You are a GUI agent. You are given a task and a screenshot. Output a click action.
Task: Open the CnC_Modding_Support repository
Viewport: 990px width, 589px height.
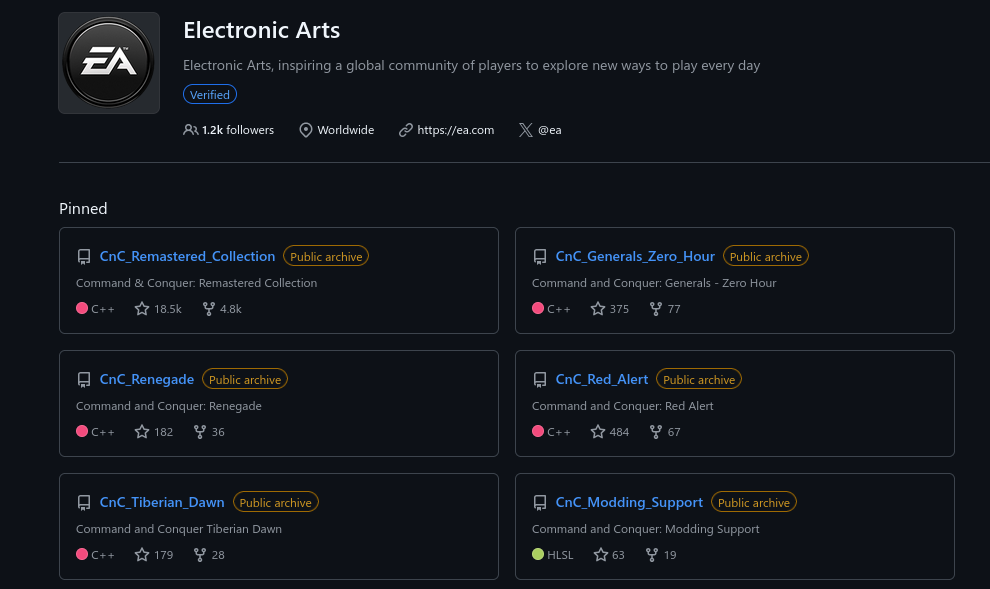(x=629, y=503)
